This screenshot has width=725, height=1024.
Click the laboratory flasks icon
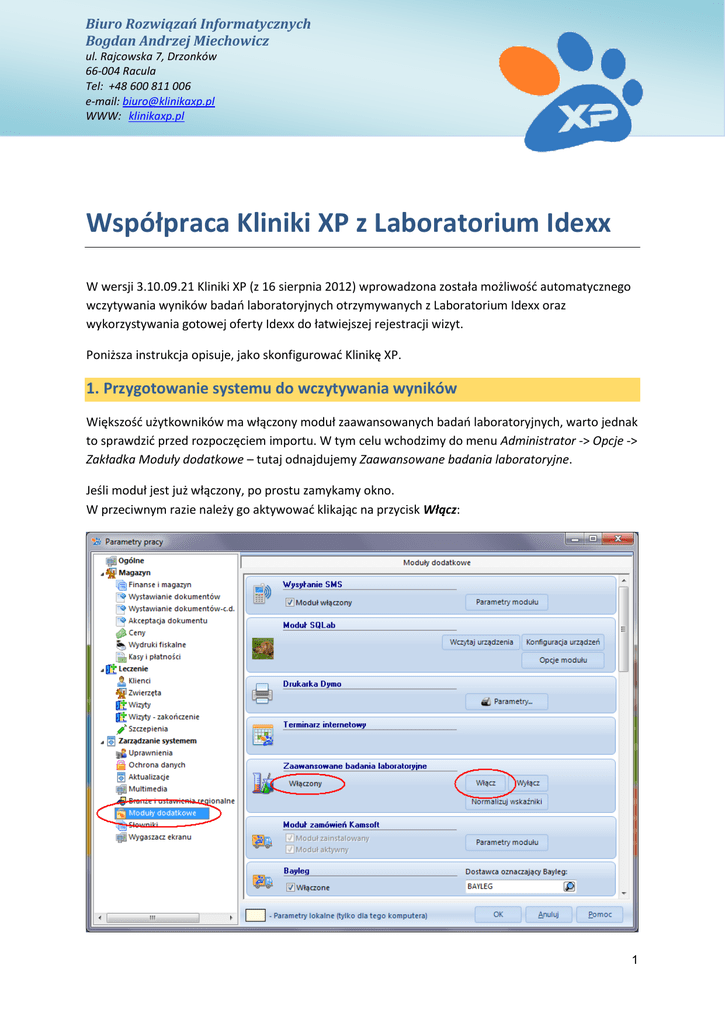[262, 783]
